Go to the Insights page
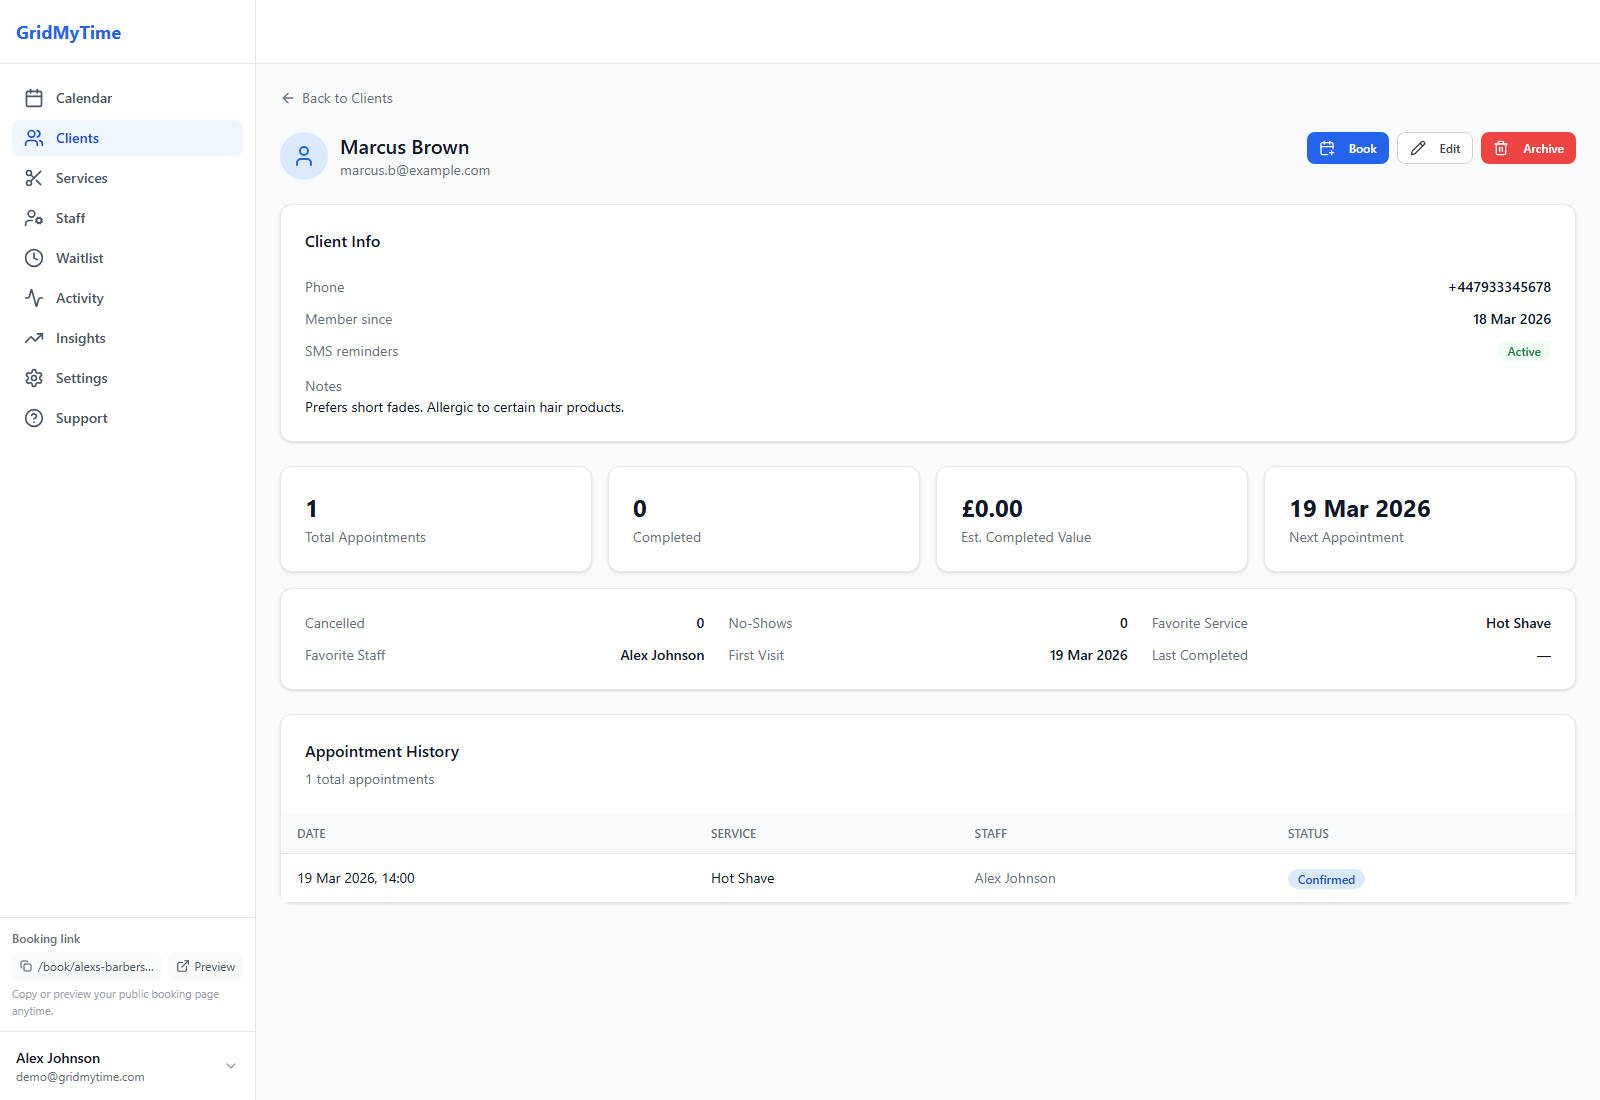The image size is (1600, 1100). [x=80, y=338]
